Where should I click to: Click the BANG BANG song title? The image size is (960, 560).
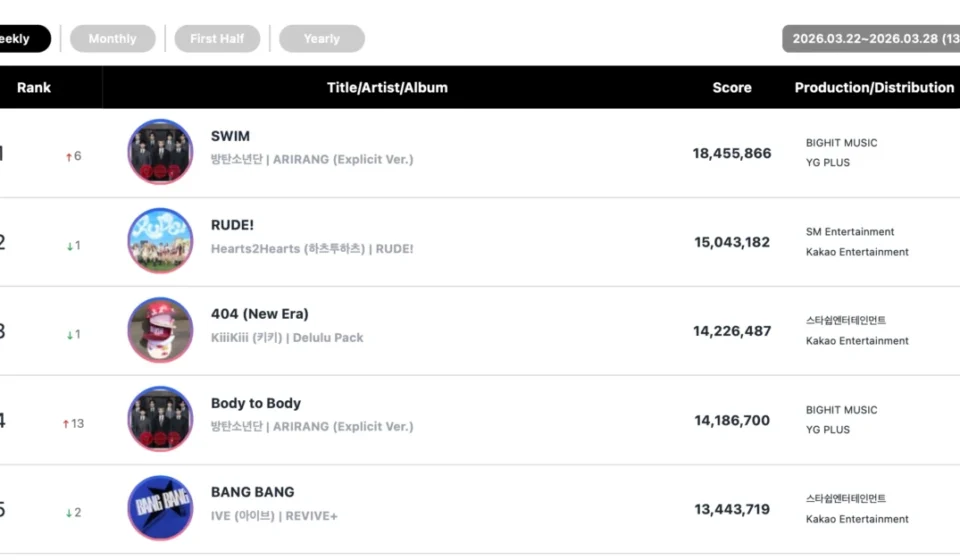tap(252, 492)
